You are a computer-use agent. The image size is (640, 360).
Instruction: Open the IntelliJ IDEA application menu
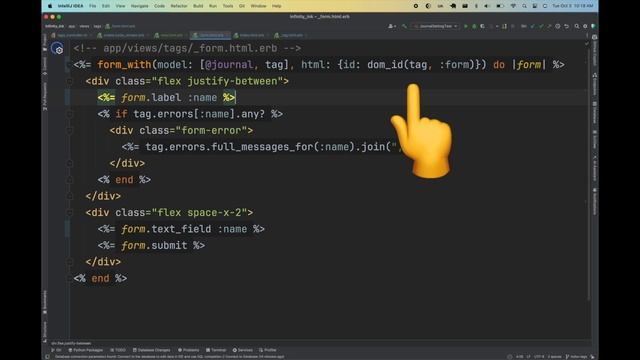(70, 6)
